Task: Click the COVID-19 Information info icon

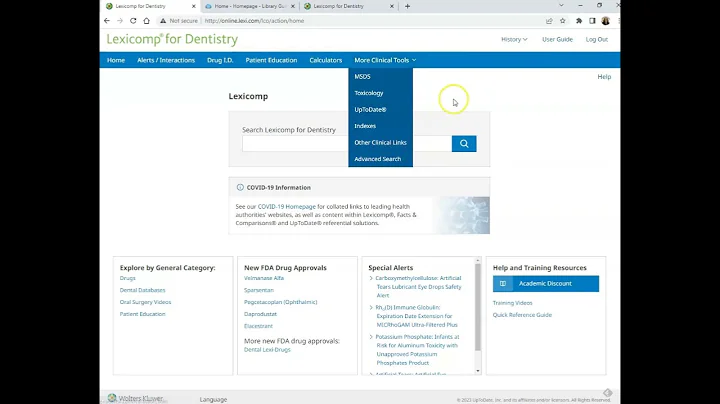Action: [240, 187]
